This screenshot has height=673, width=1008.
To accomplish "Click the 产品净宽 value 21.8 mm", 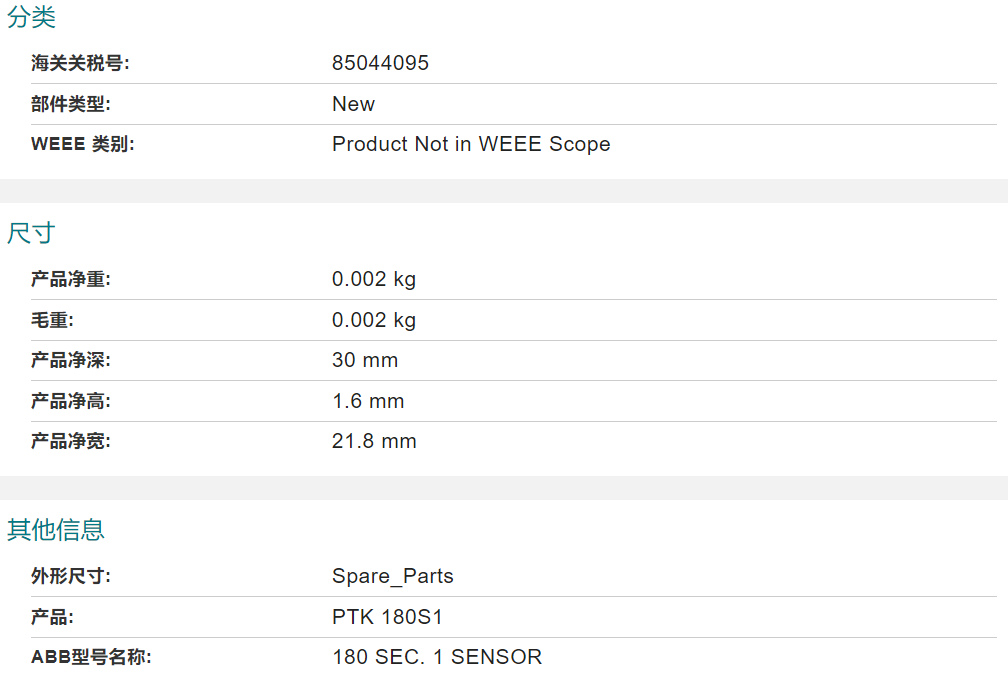I will (x=374, y=442).
